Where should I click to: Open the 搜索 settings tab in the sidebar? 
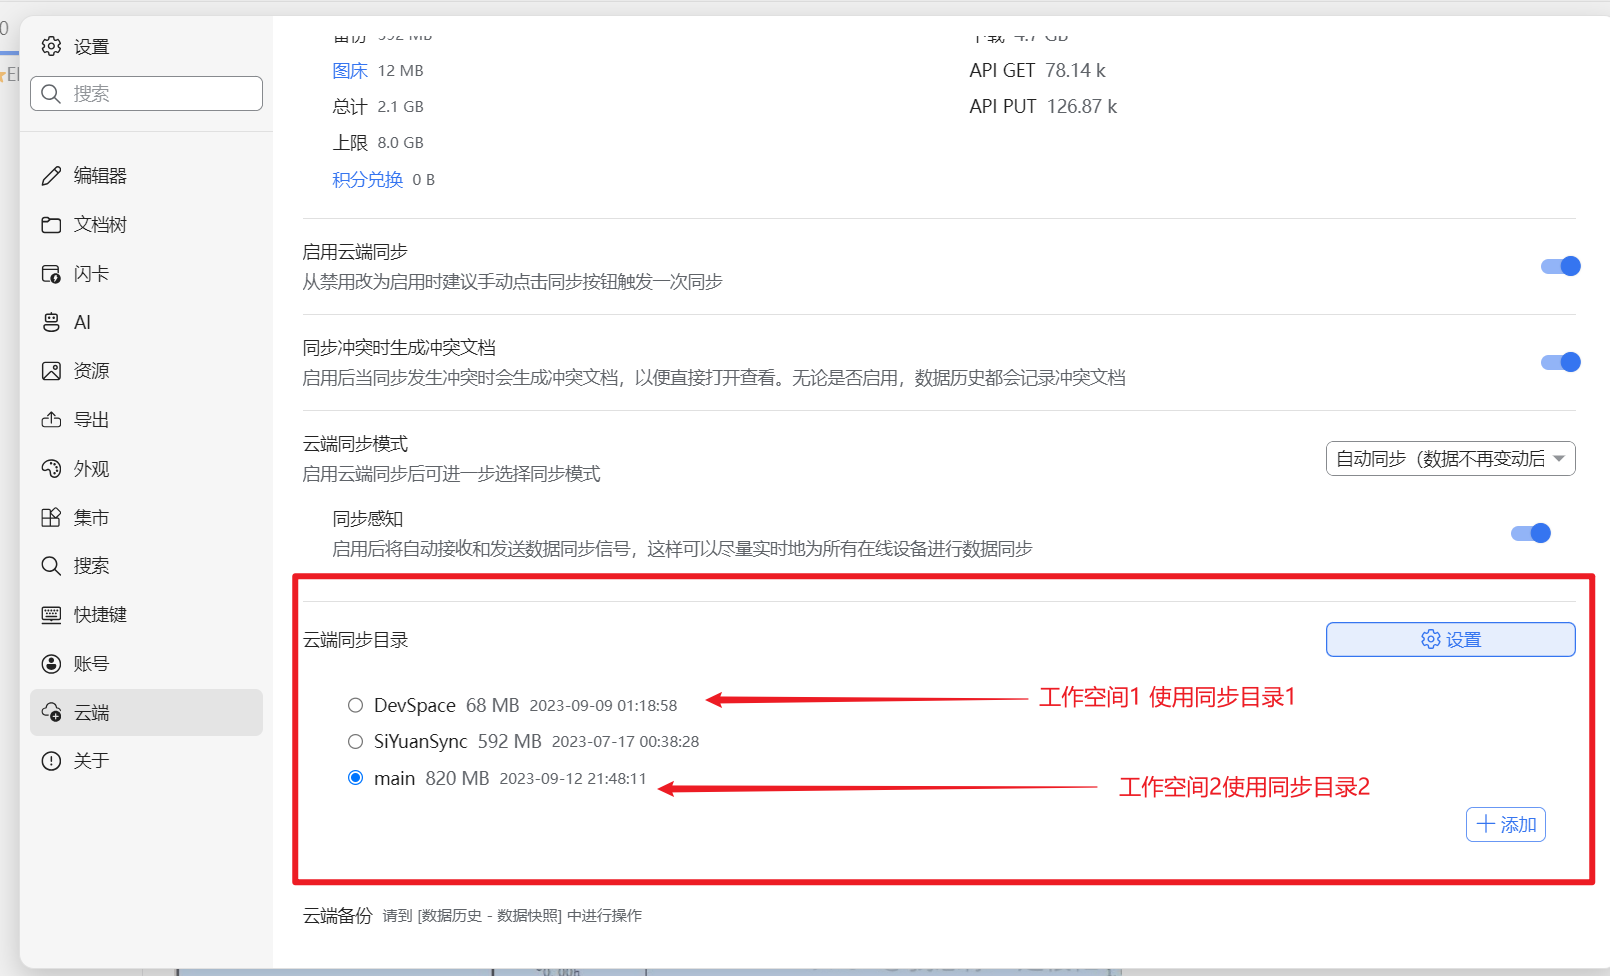pyautogui.click(x=146, y=566)
